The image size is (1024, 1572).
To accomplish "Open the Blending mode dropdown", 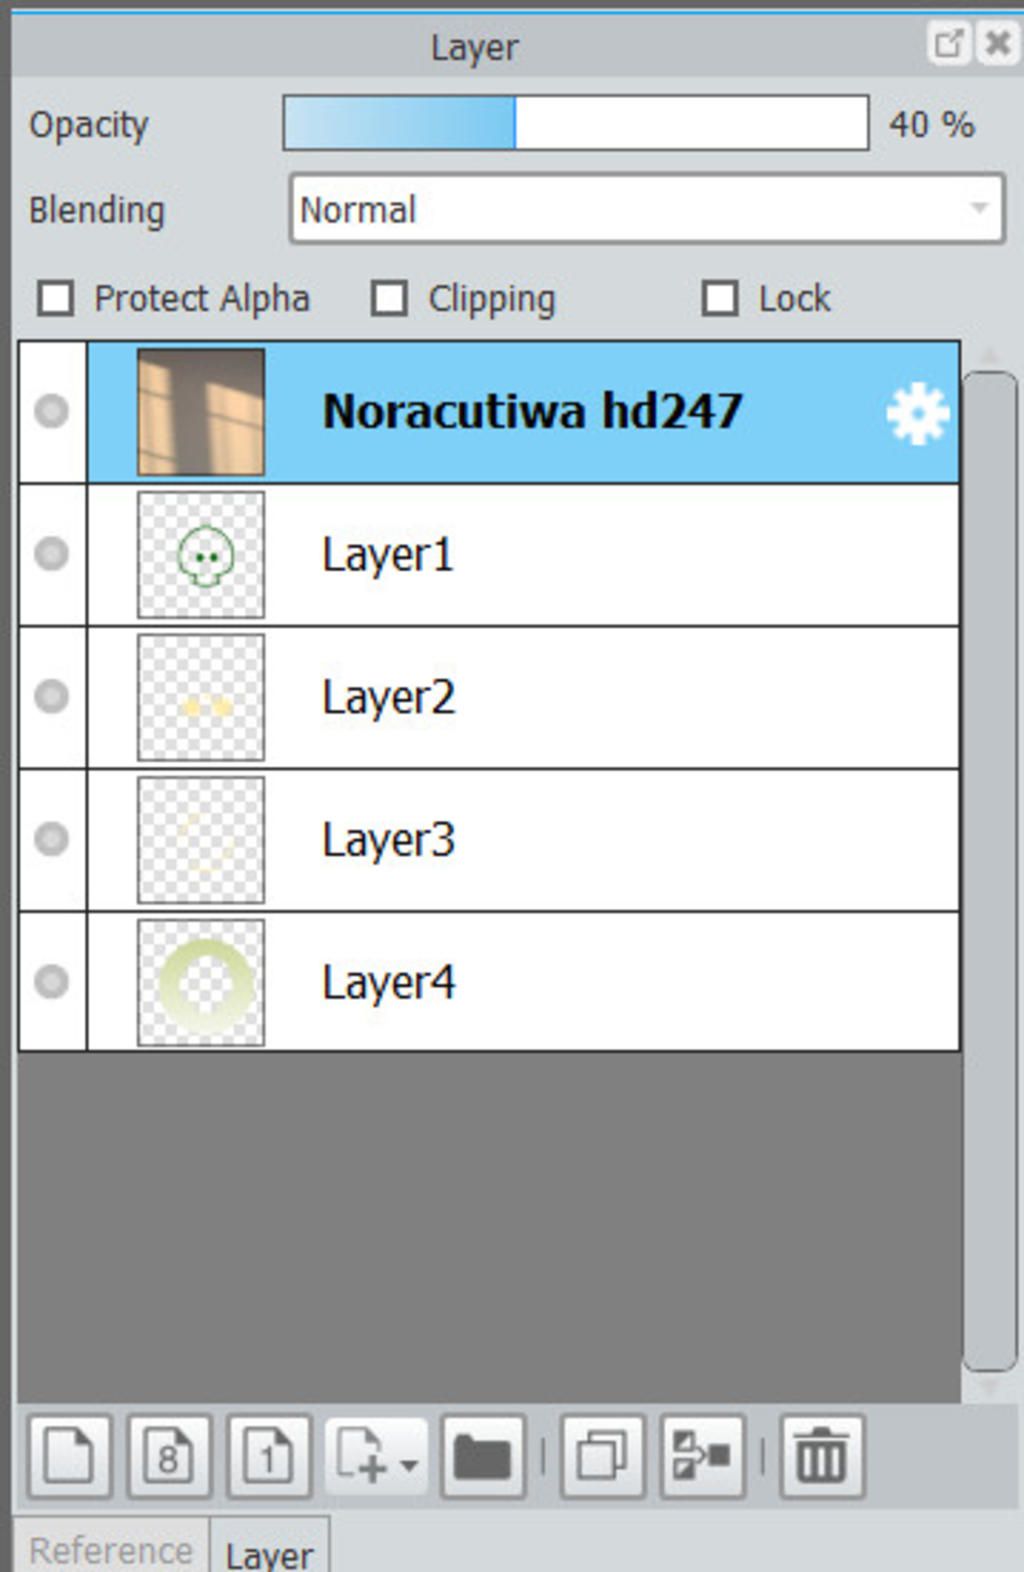I will pyautogui.click(x=647, y=209).
